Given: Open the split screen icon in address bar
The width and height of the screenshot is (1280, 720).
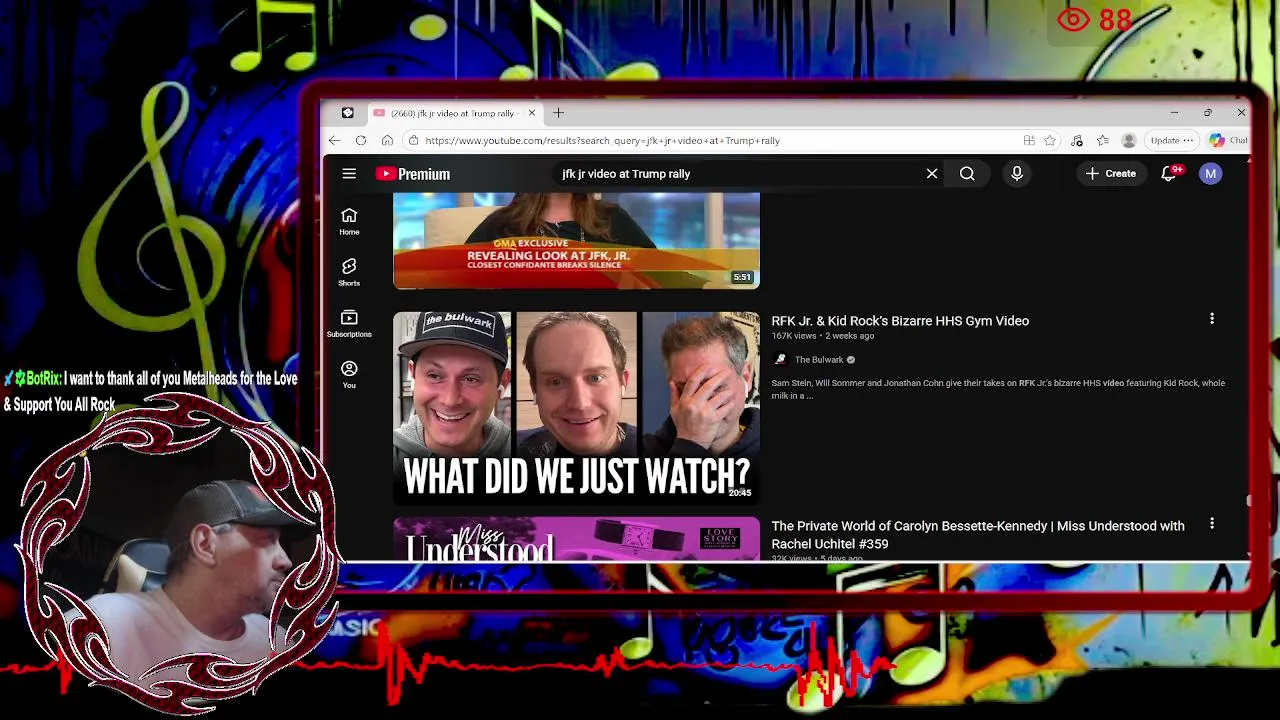Looking at the screenshot, I should coord(1029,141).
